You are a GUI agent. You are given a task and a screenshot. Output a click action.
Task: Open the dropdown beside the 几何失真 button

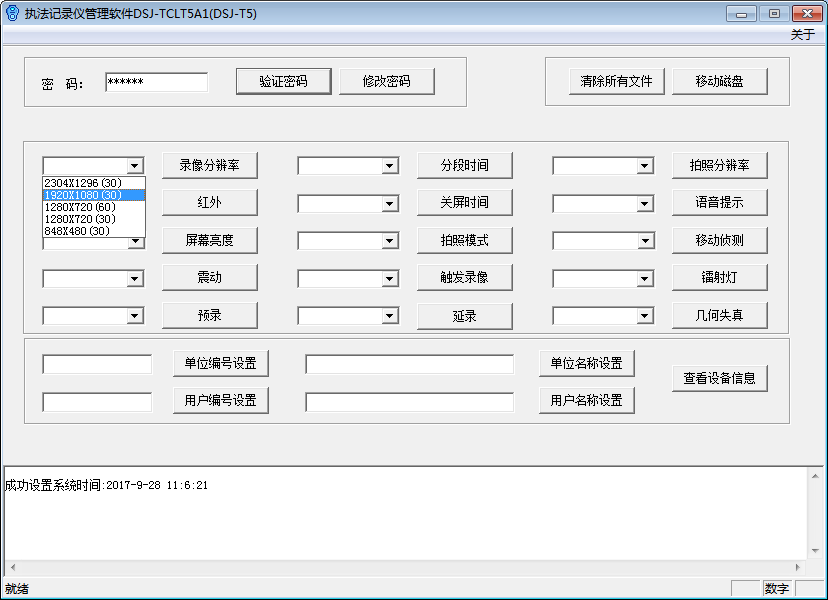(645, 316)
